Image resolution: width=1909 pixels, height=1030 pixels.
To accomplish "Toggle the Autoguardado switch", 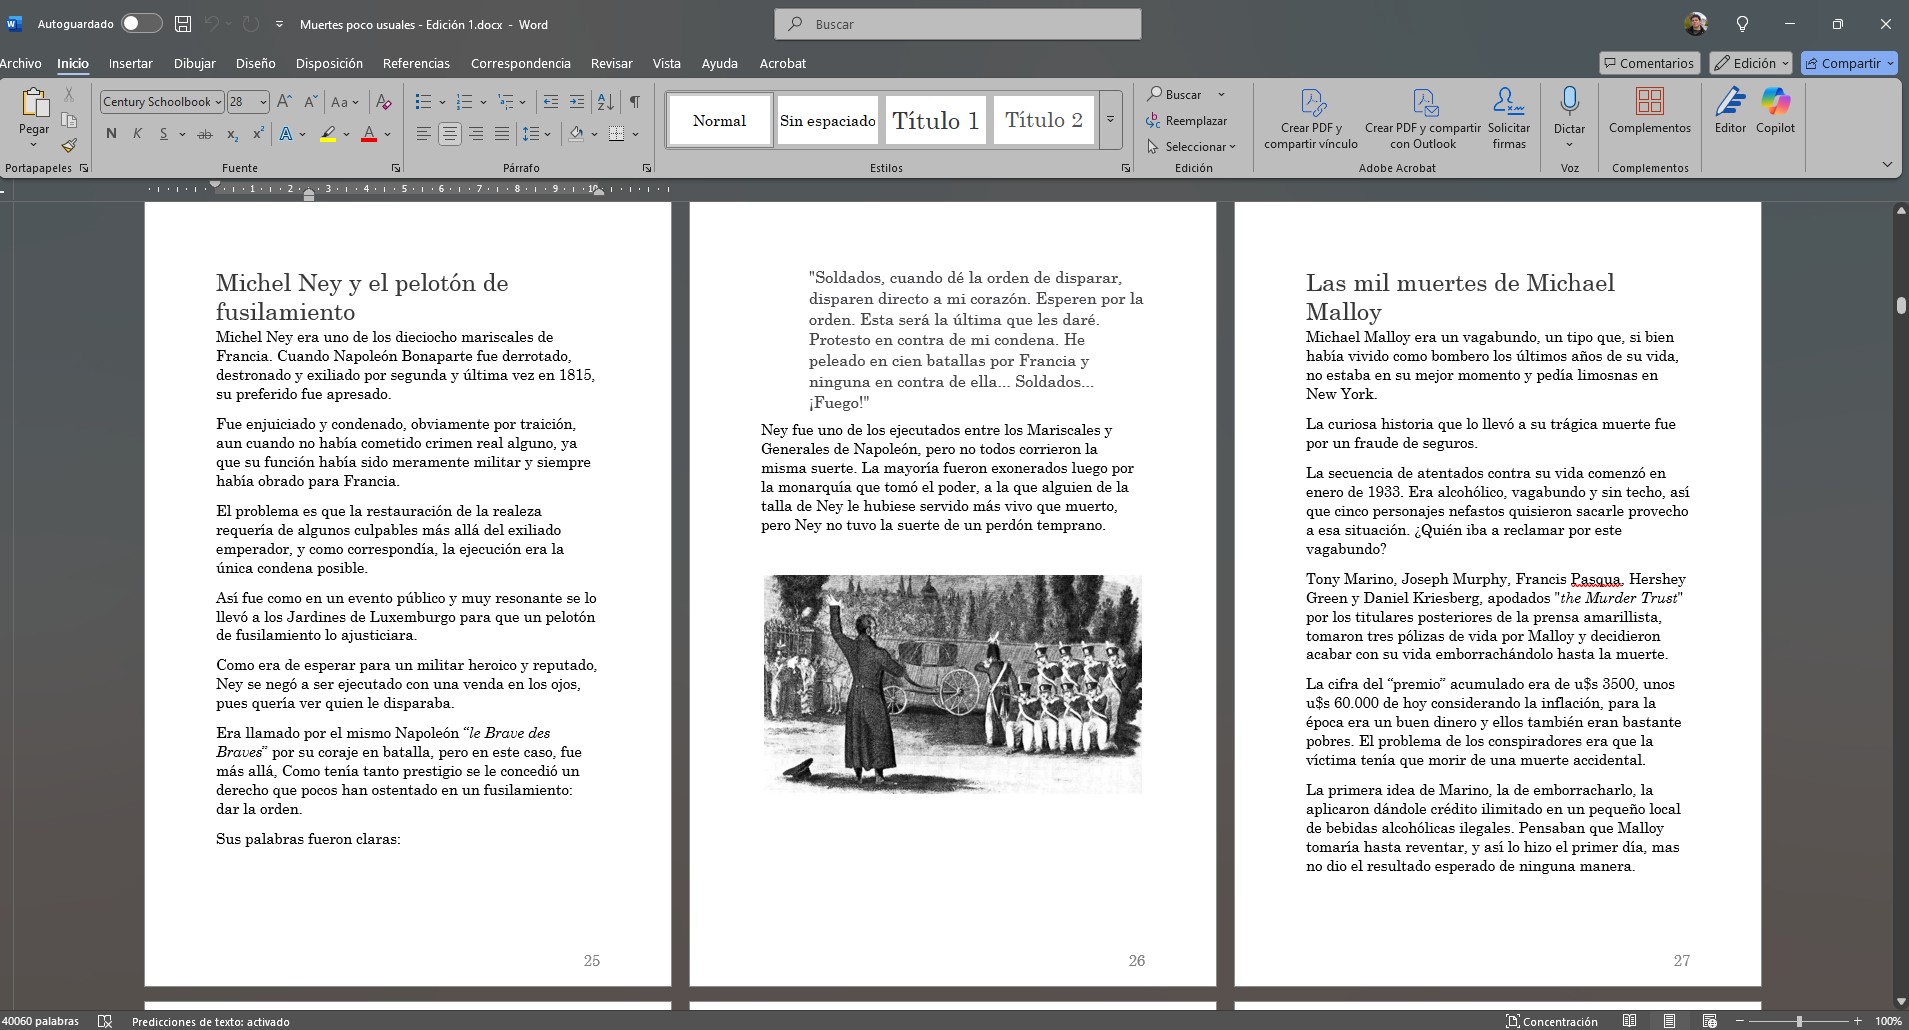I will click(141, 24).
